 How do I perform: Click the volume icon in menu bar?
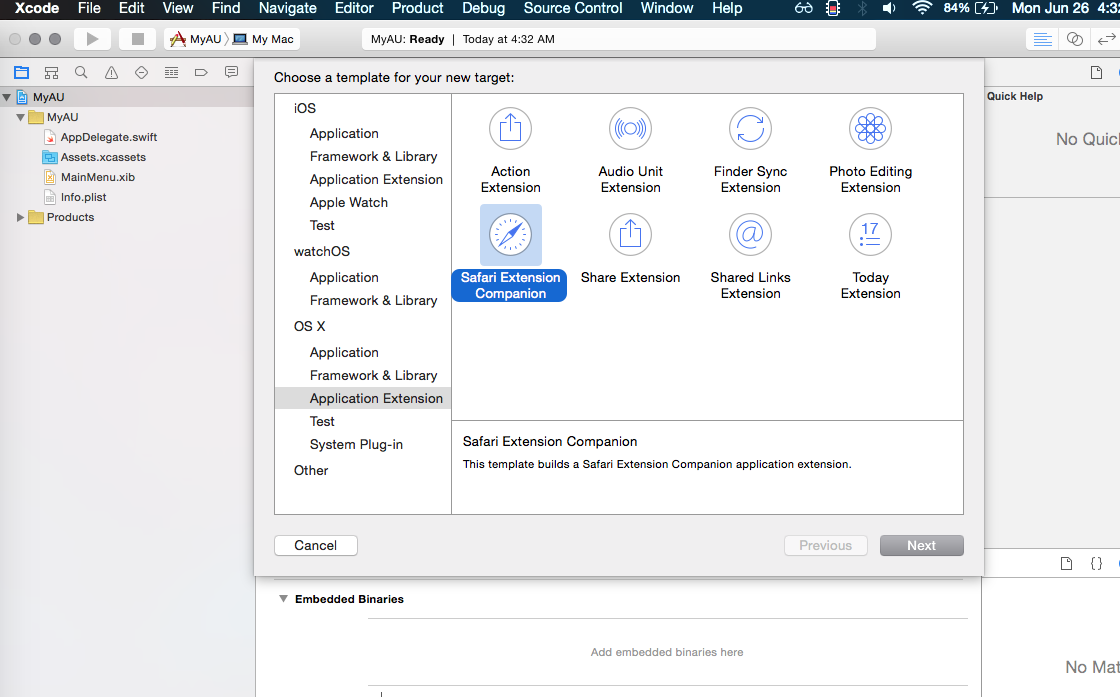point(889,9)
